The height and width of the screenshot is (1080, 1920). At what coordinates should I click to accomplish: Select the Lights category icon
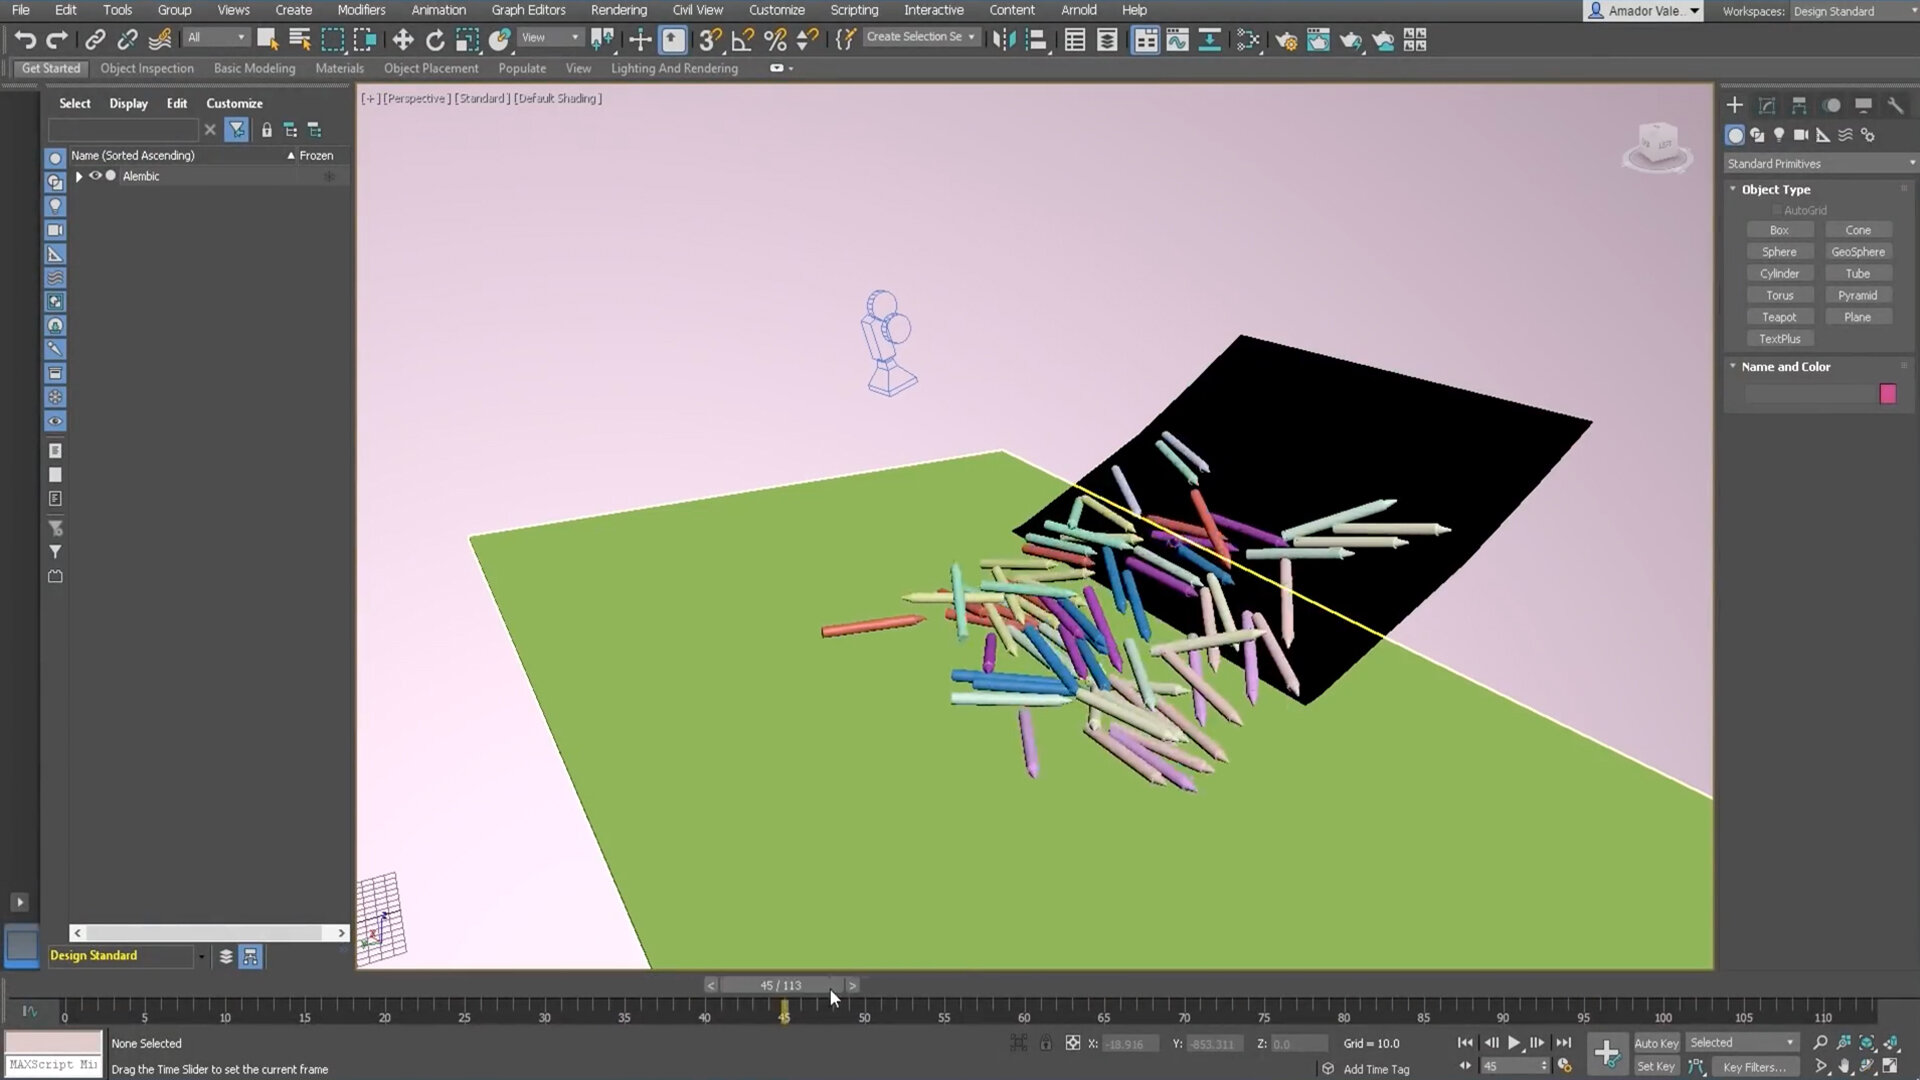coord(1779,135)
